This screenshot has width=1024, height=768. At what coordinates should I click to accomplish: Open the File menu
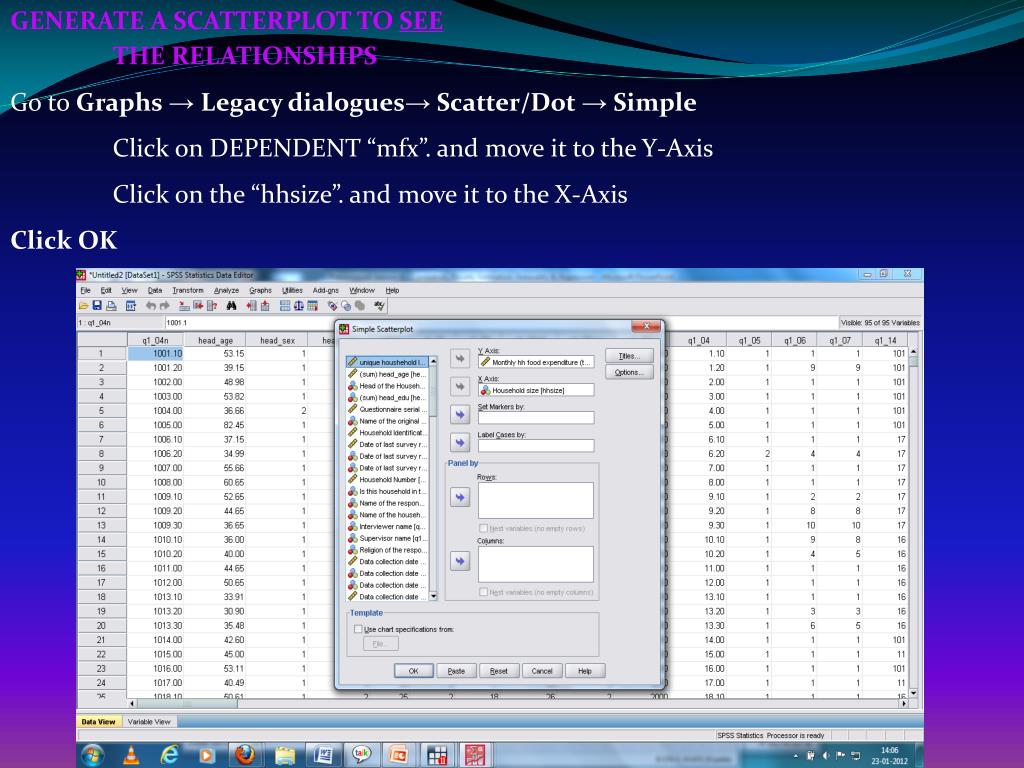coord(86,290)
